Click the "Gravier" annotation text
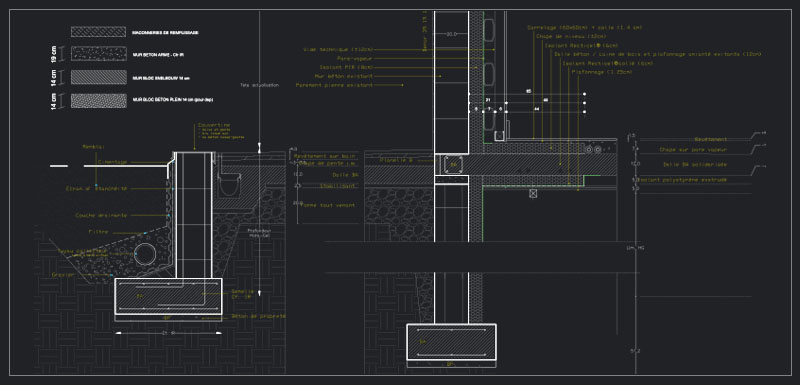The width and height of the screenshot is (800, 385). pos(63,274)
